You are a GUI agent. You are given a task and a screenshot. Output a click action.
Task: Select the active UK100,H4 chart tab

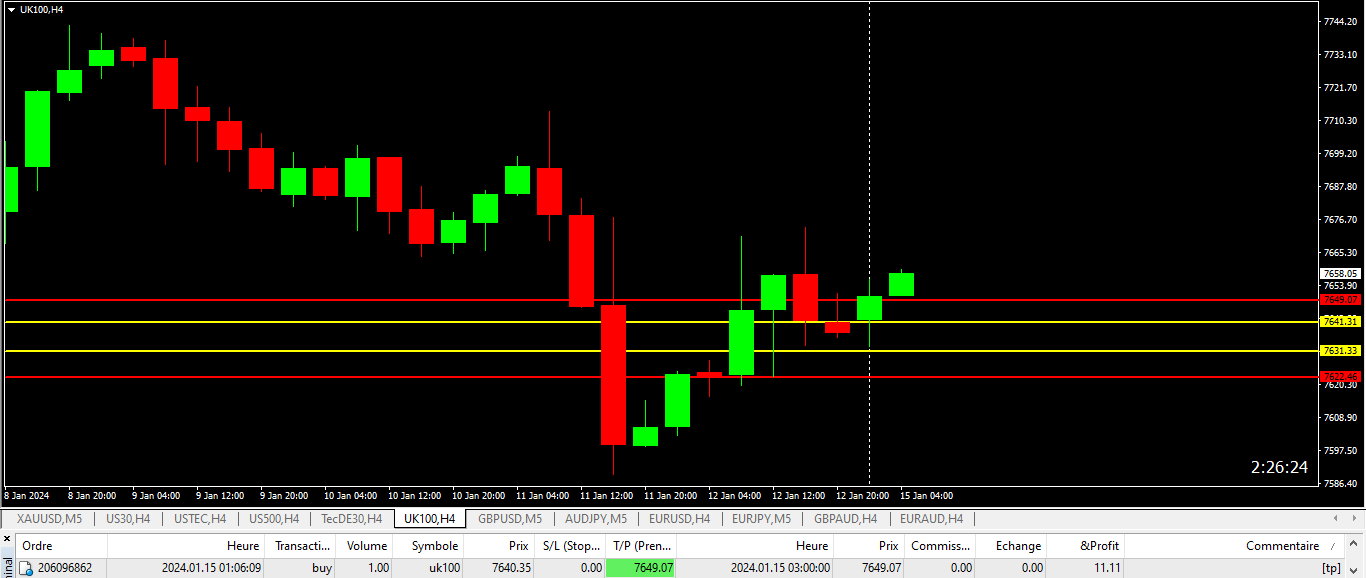(430, 519)
